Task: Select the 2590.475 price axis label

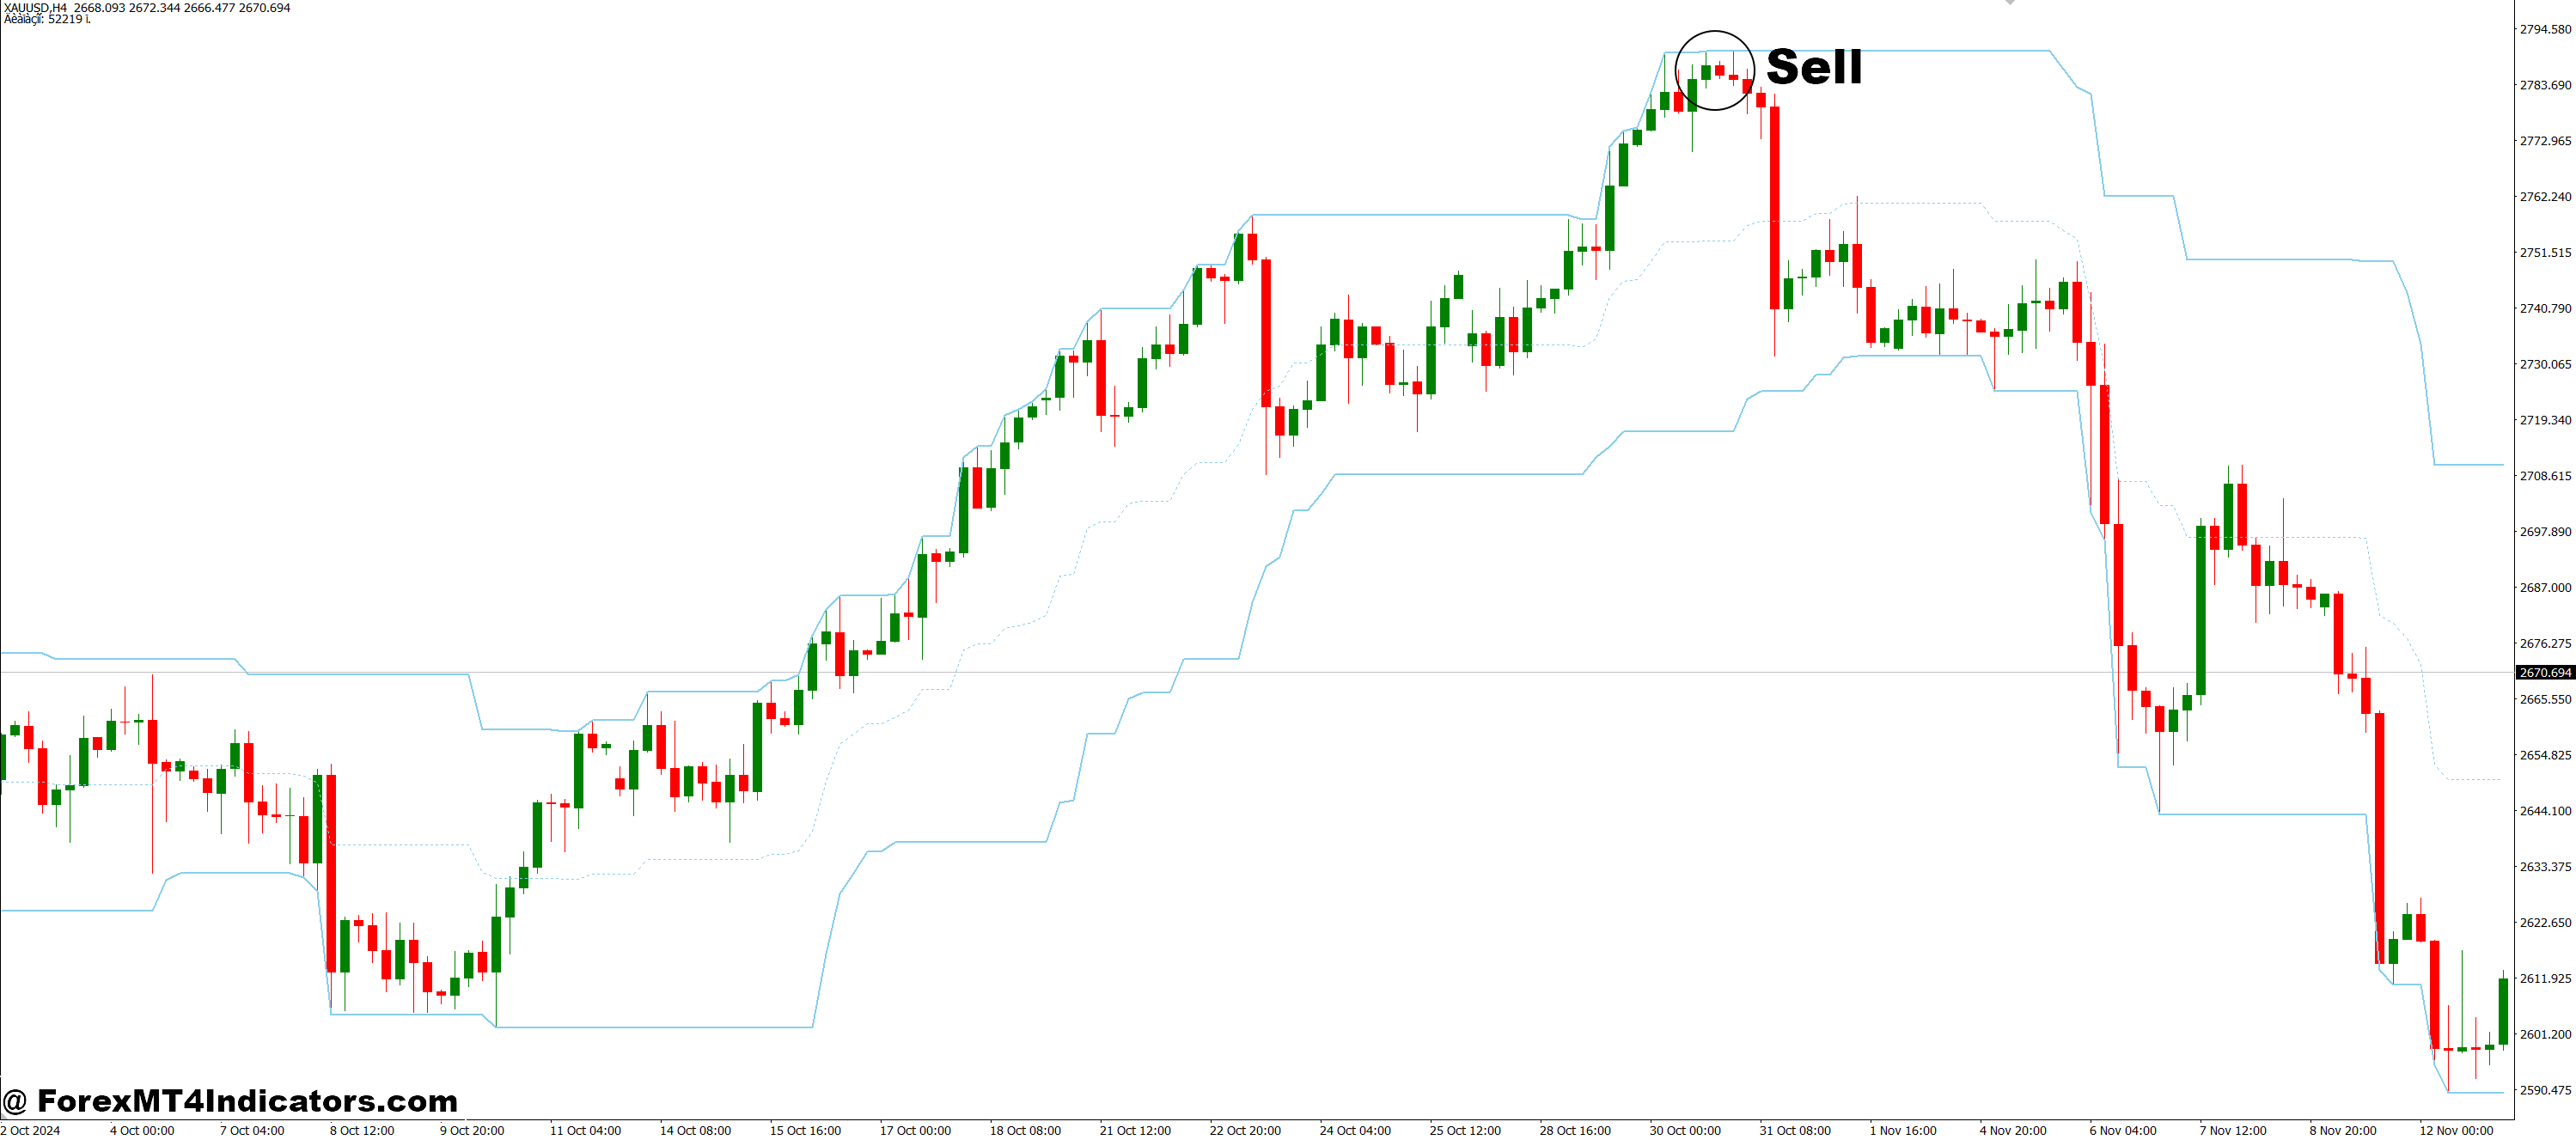Action: click(x=2545, y=1090)
